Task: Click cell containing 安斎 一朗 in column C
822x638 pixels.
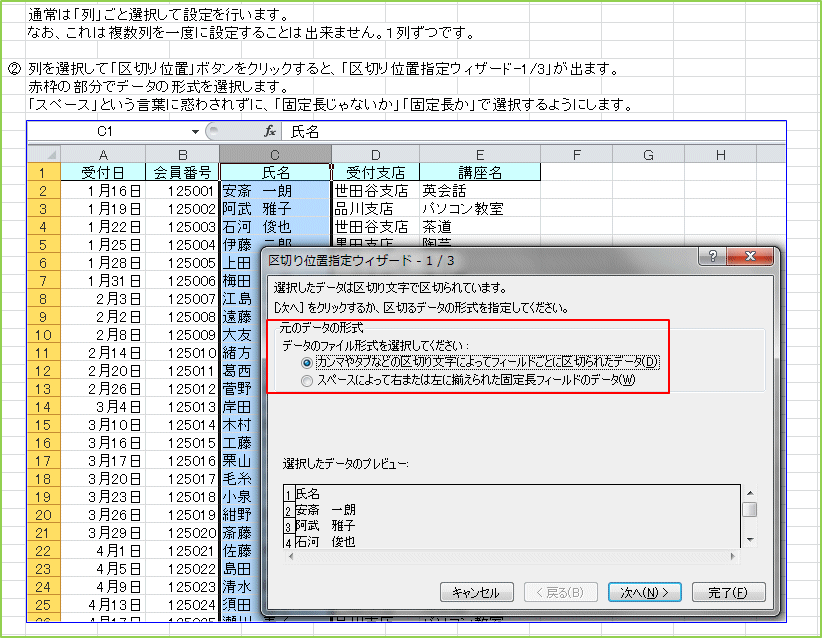Action: pos(275,190)
